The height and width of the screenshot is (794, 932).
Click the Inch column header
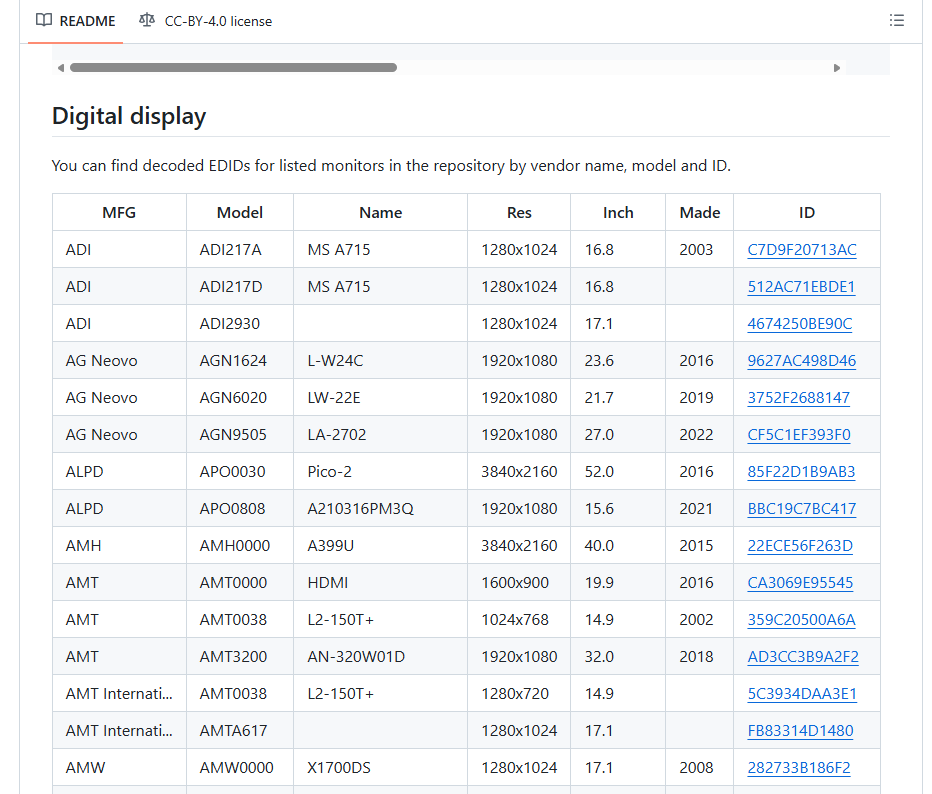[618, 212]
